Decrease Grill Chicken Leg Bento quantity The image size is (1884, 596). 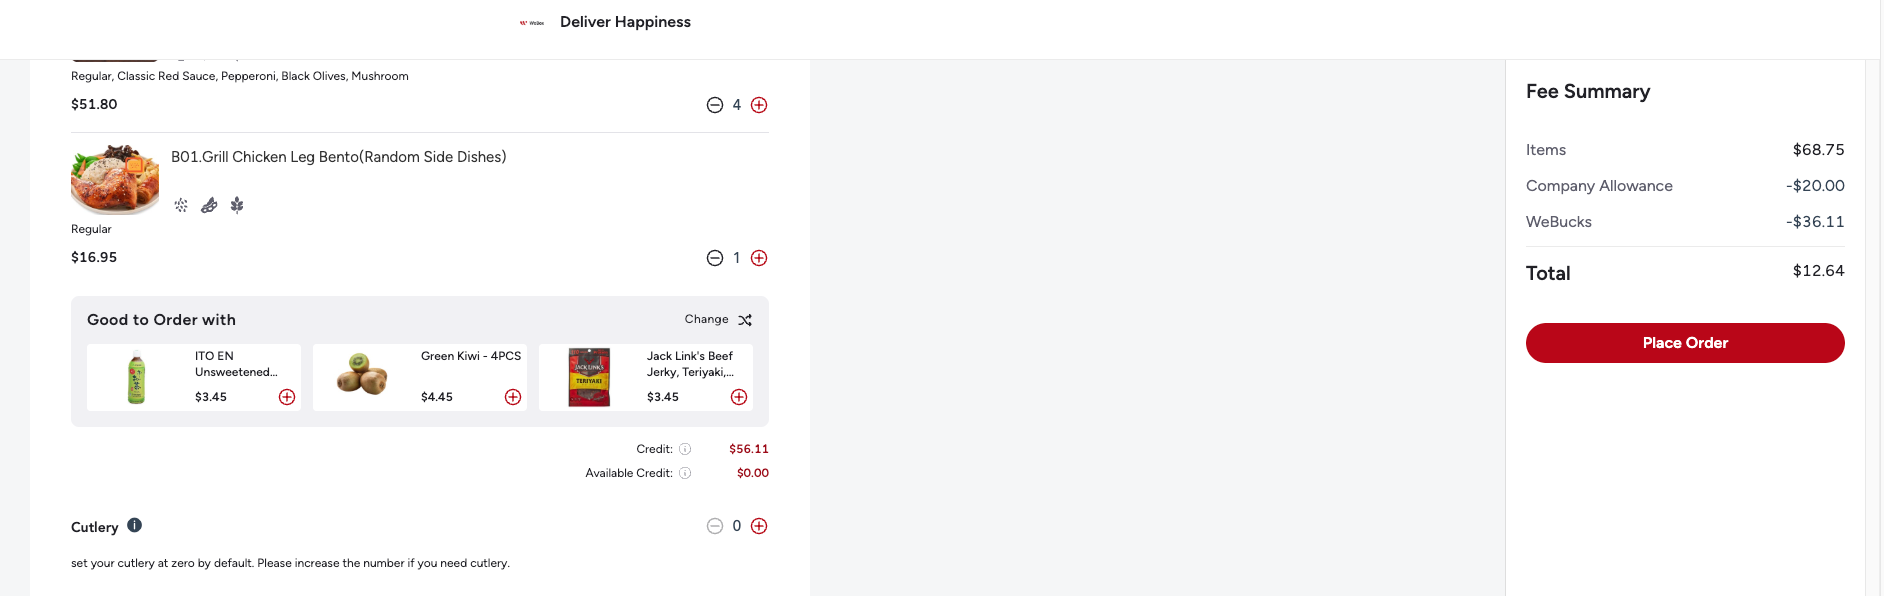715,258
